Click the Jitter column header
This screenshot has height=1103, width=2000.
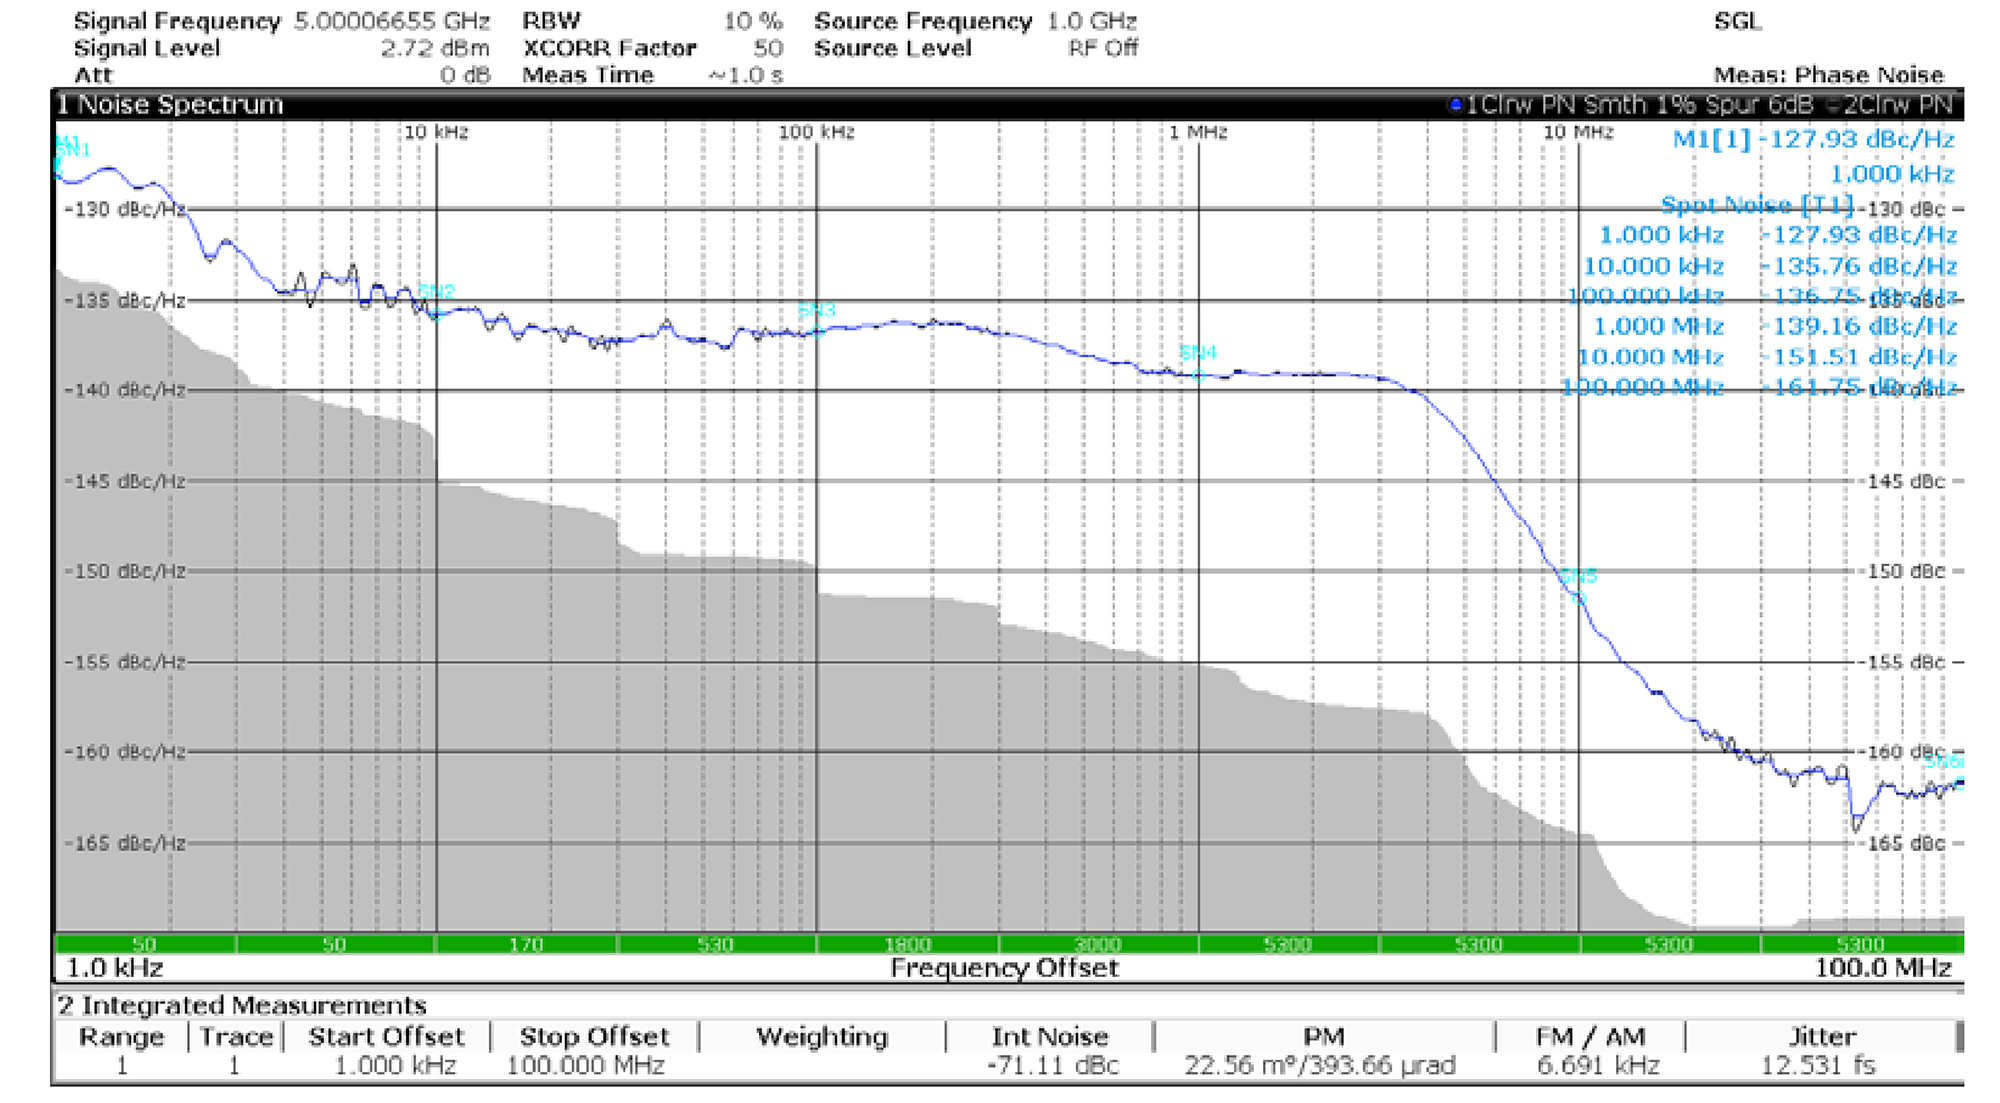point(1822,1037)
